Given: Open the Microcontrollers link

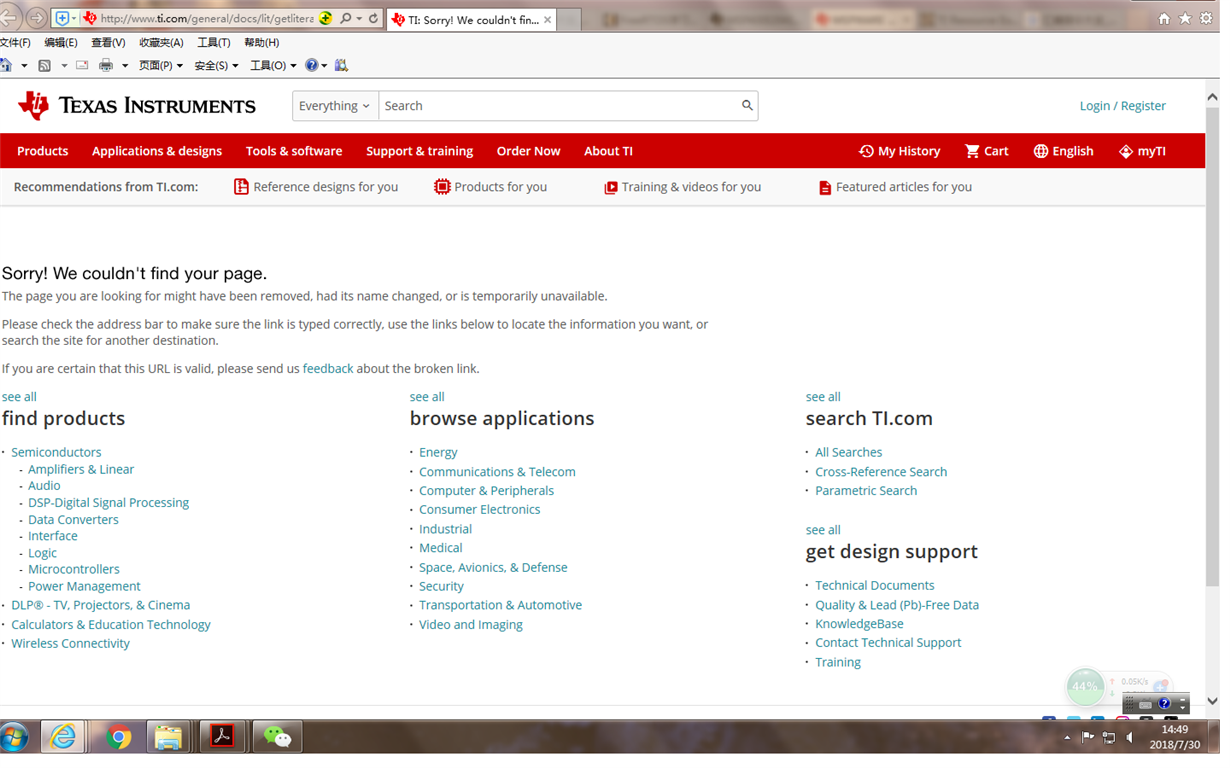Looking at the screenshot, I should click(74, 569).
